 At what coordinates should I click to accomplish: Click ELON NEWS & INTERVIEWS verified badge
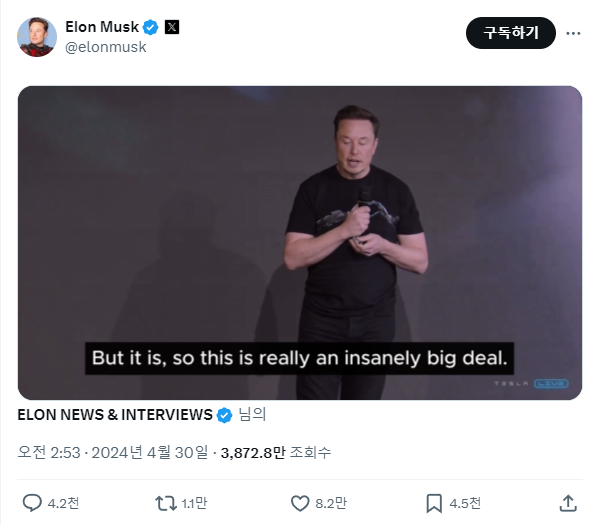224,415
